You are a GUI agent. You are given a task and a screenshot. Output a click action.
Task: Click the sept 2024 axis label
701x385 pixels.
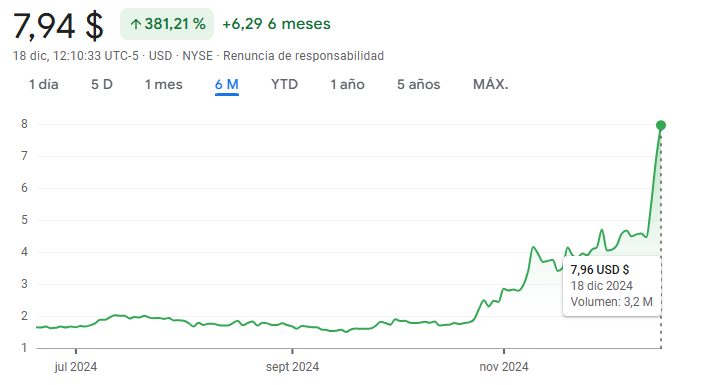[x=292, y=367]
